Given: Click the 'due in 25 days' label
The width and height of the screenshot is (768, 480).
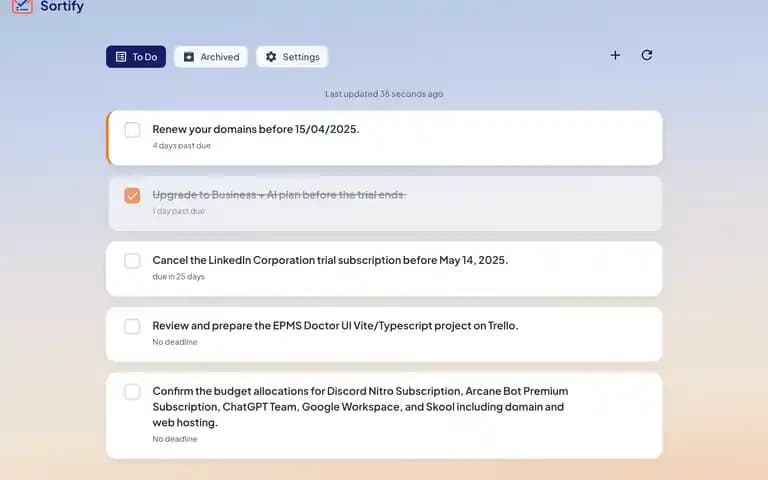Looking at the screenshot, I should pos(178,276).
